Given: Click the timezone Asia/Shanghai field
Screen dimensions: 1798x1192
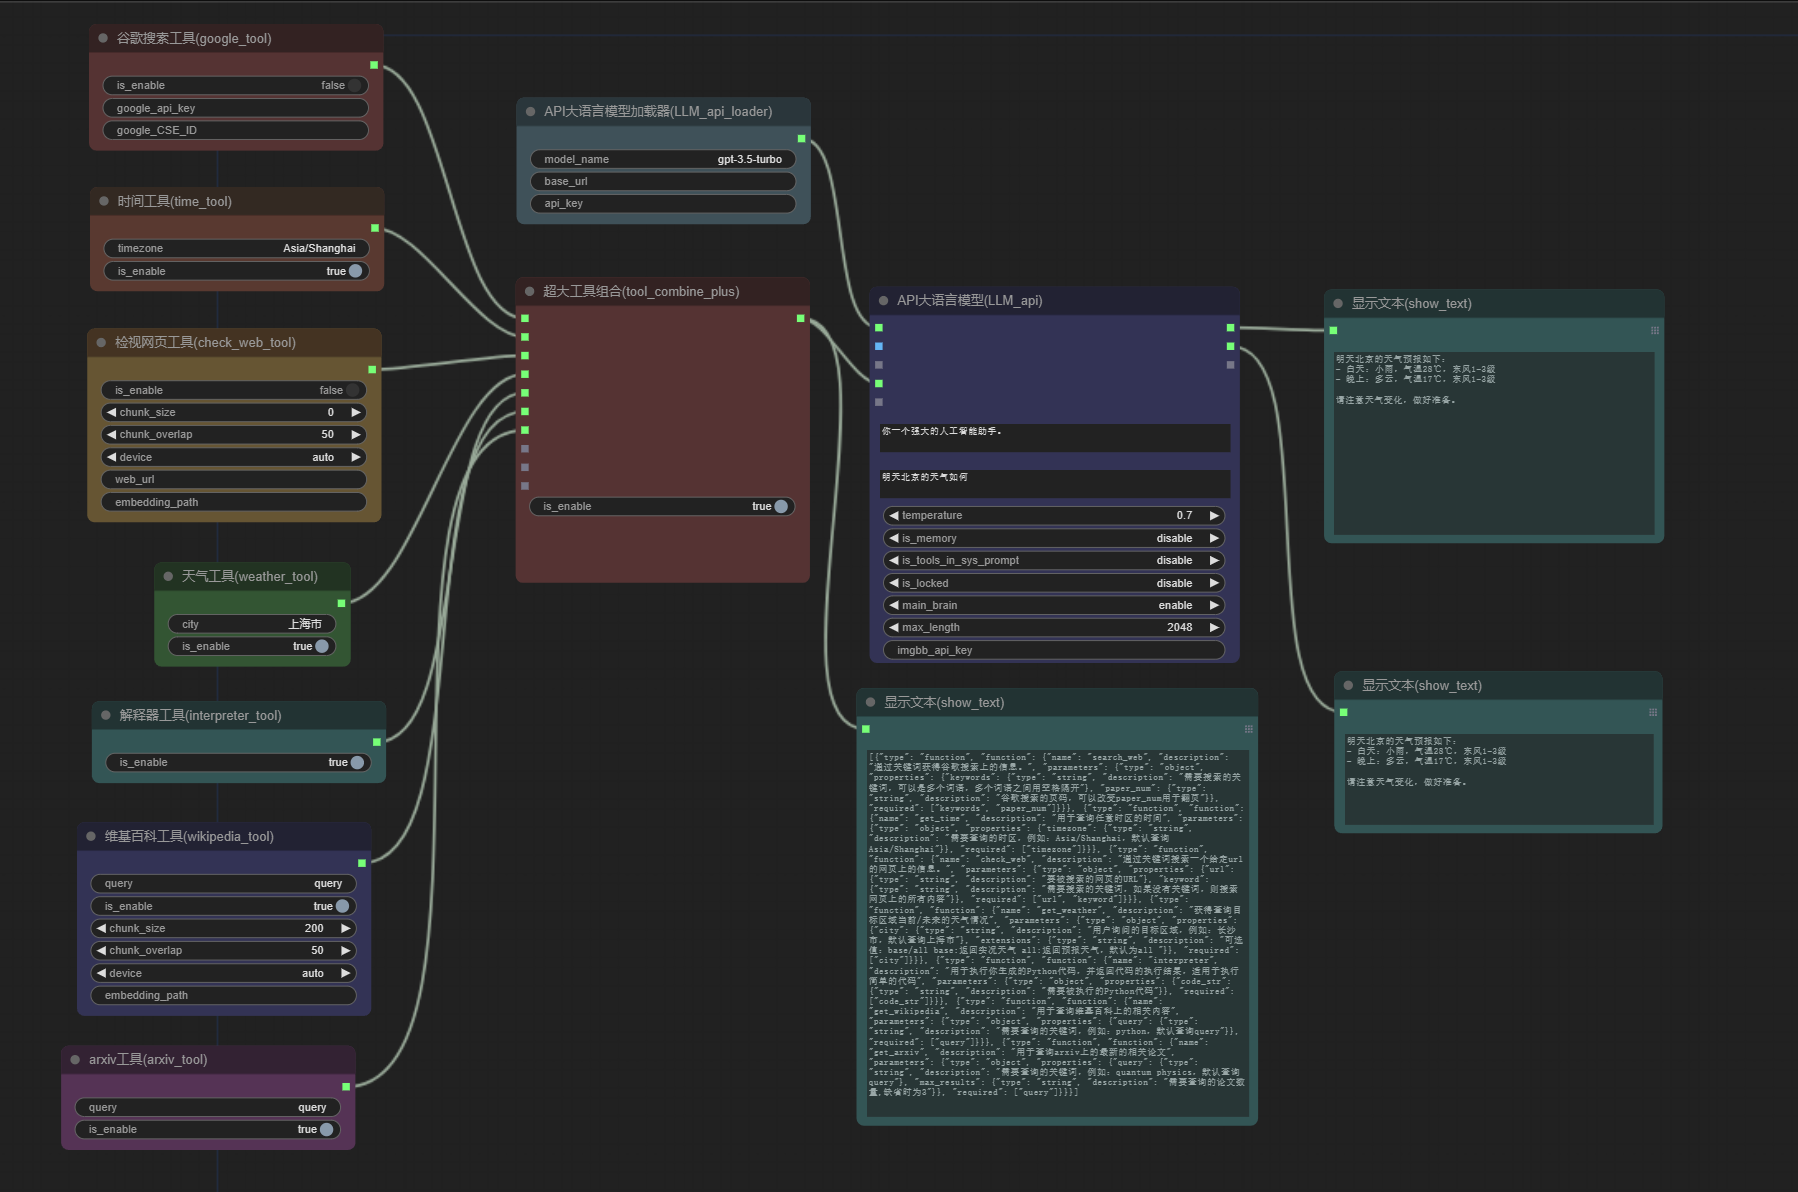Looking at the screenshot, I should [237, 248].
